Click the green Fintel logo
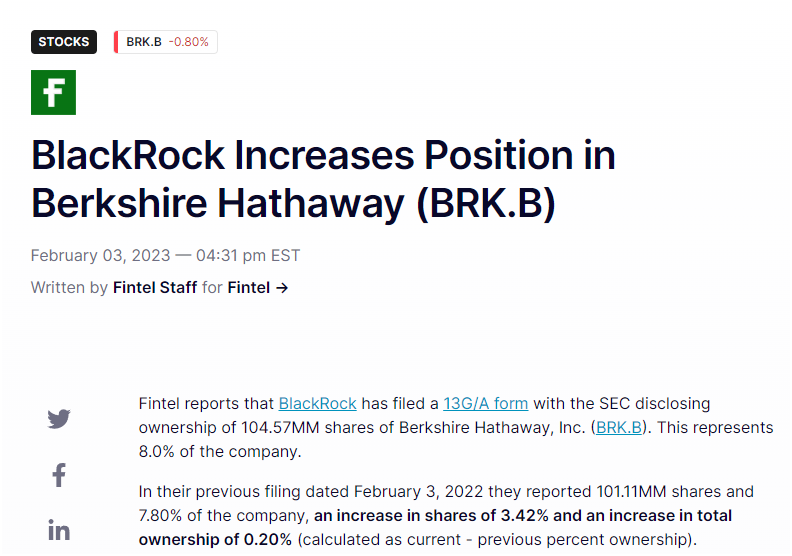This screenshot has height=556, width=792. (x=54, y=92)
